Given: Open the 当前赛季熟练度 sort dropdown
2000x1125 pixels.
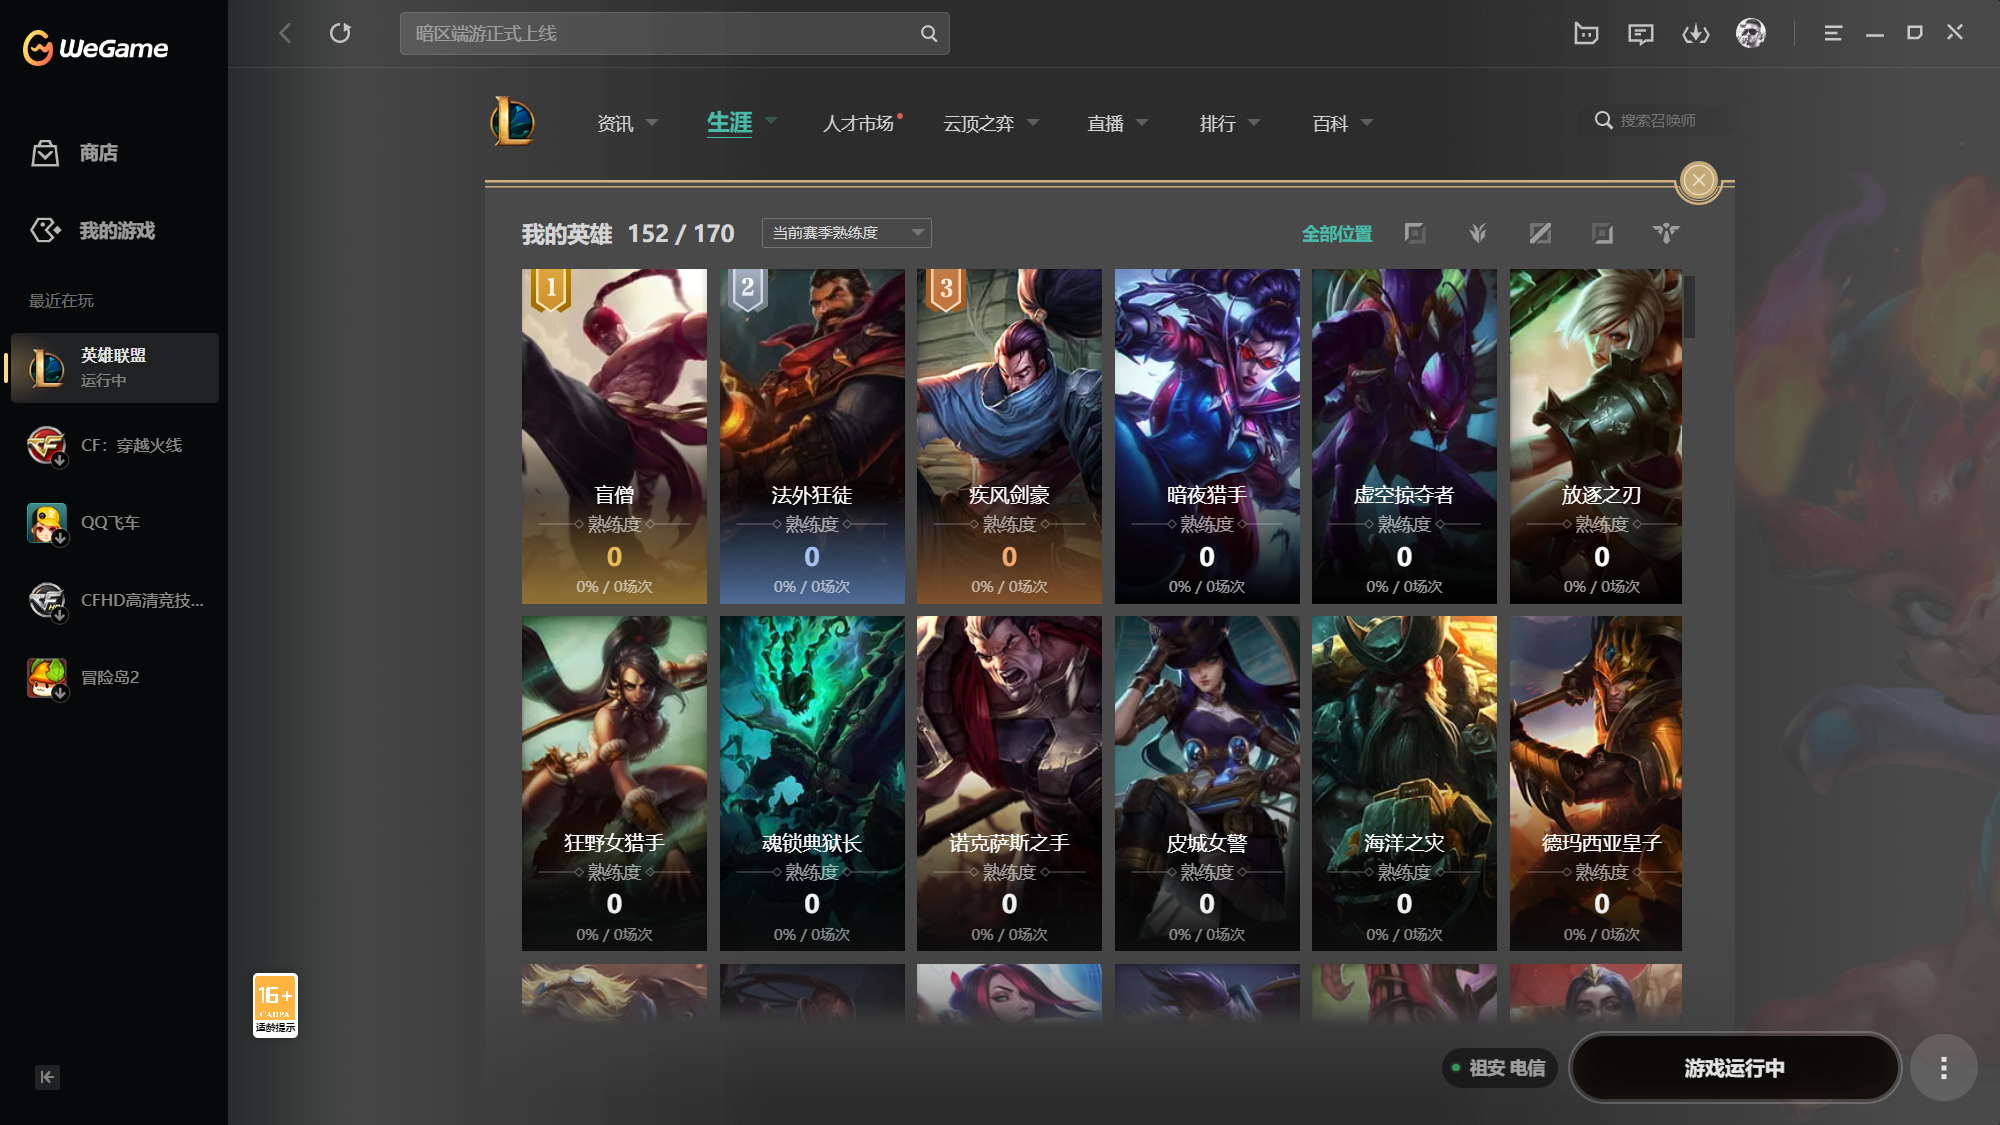Looking at the screenshot, I should [x=846, y=233].
